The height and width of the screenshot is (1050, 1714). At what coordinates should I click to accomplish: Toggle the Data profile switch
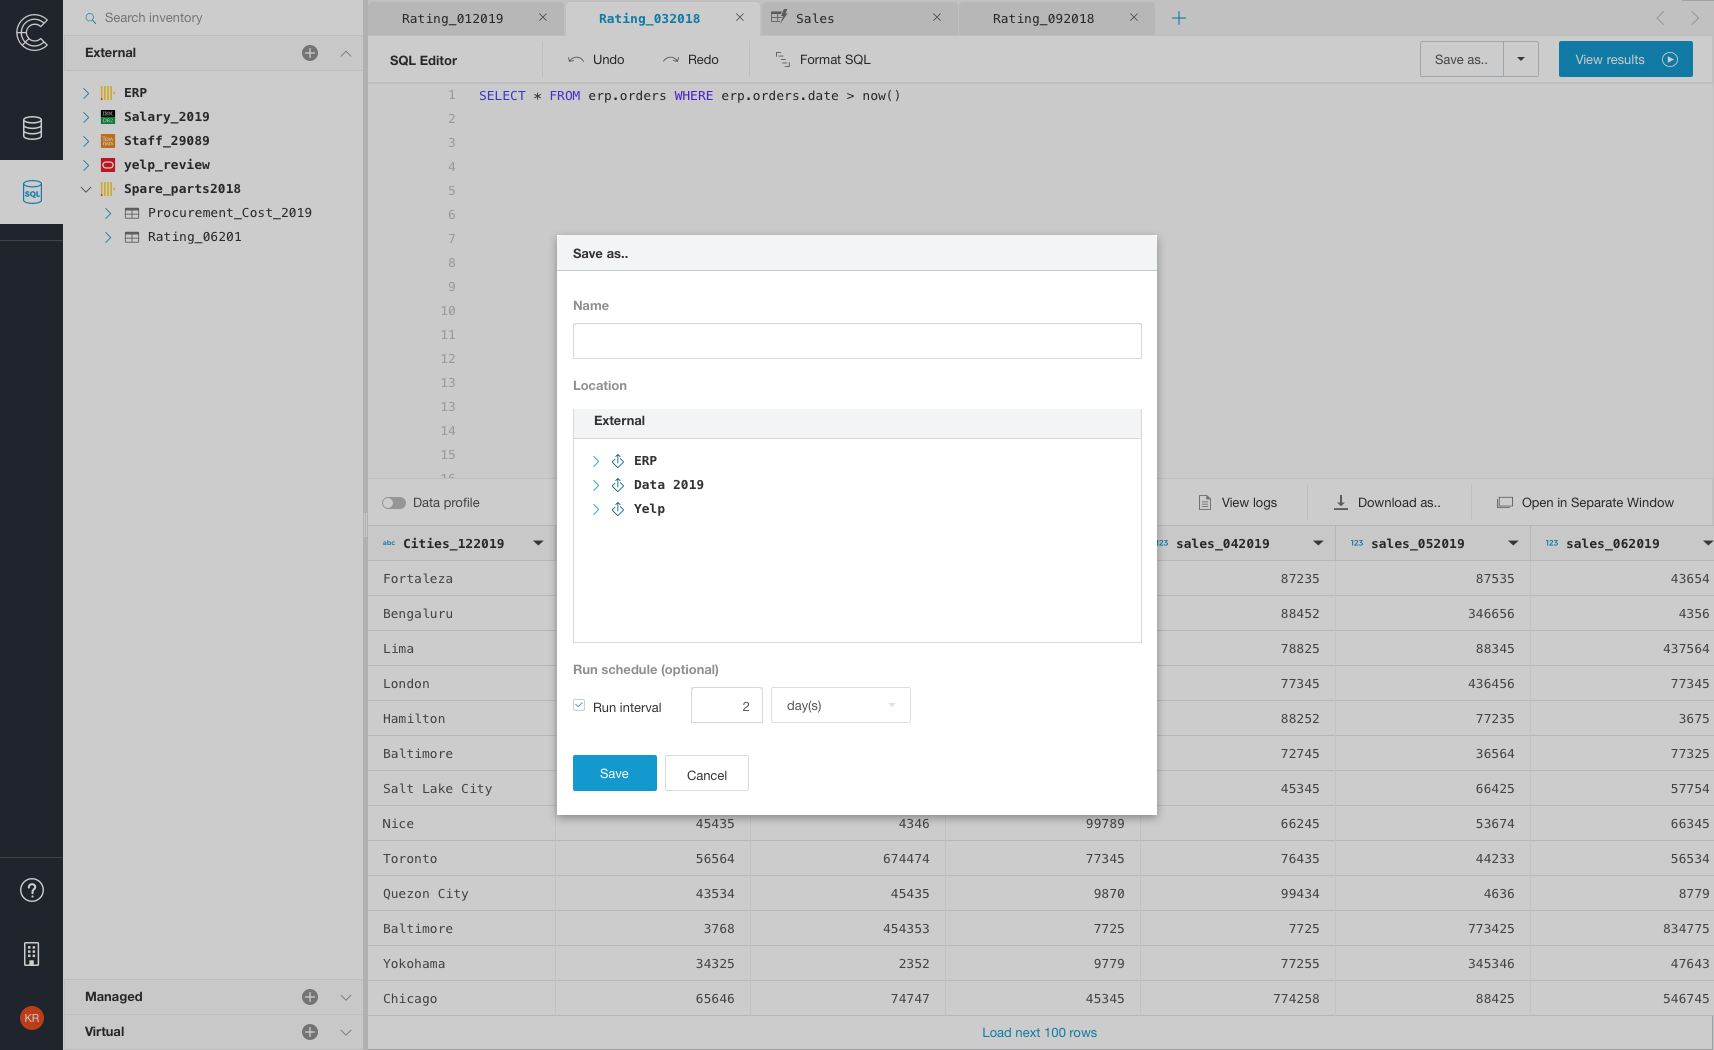[394, 503]
